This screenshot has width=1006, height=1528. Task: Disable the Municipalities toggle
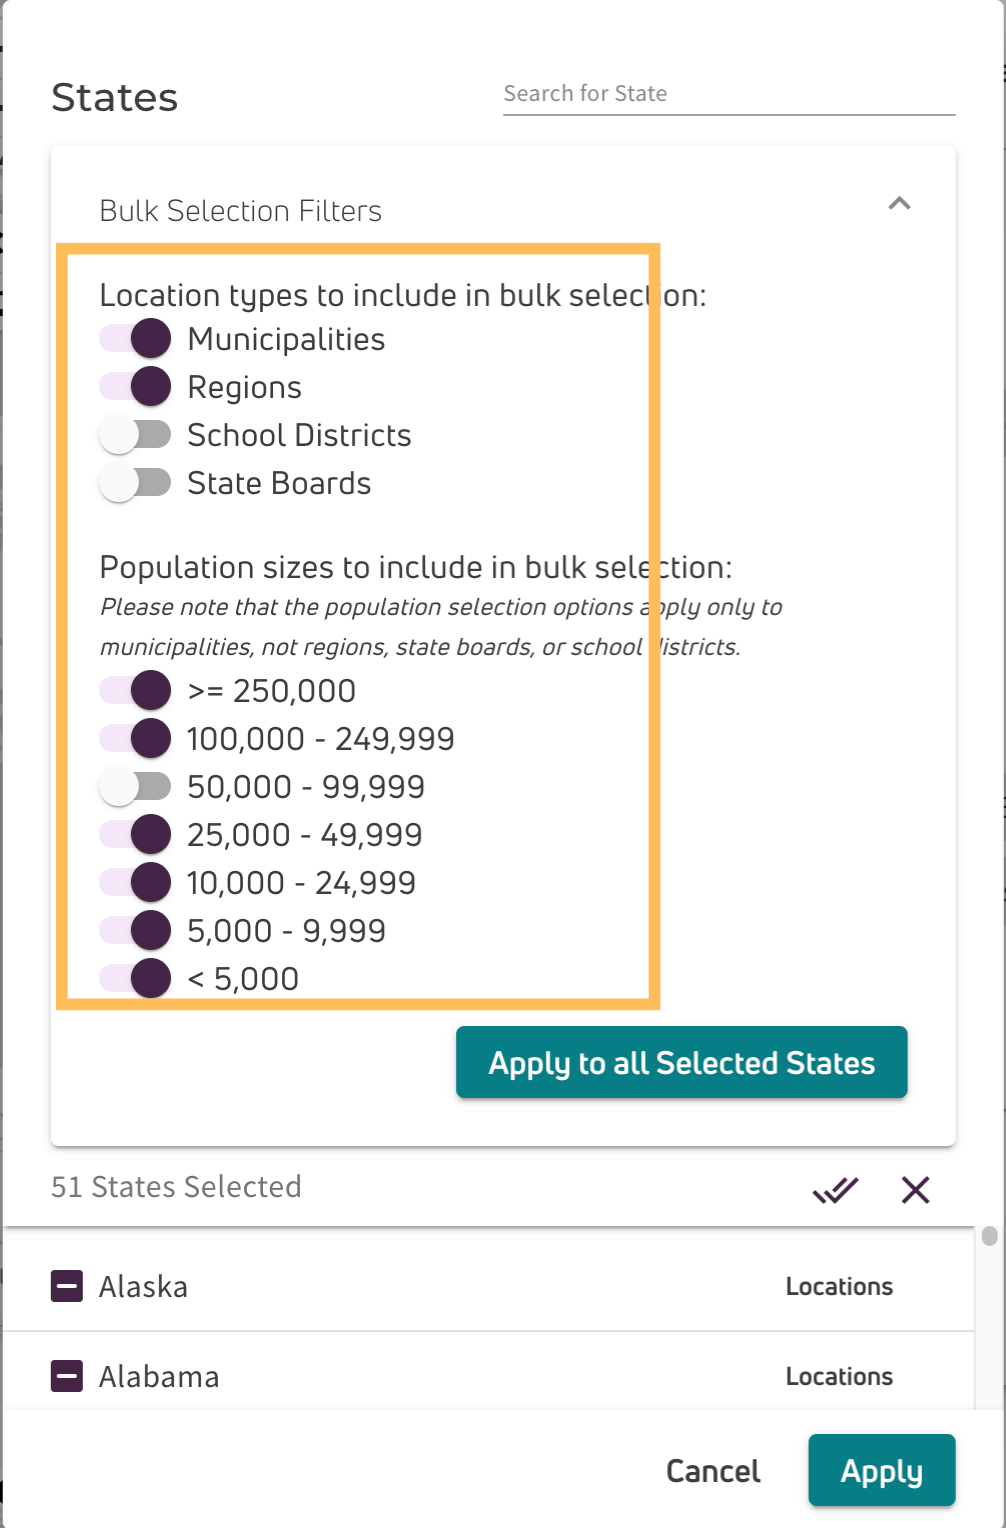coord(135,339)
